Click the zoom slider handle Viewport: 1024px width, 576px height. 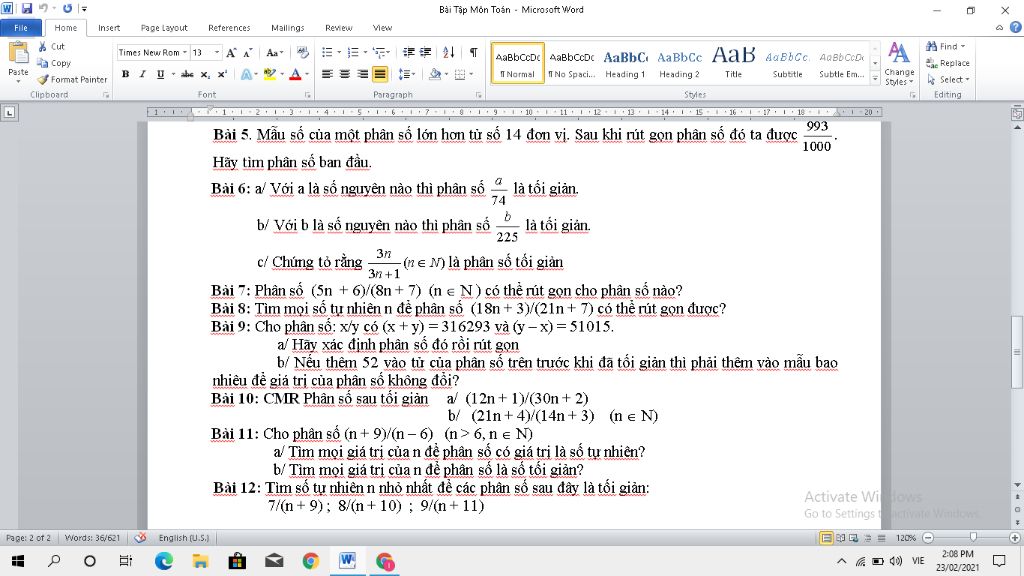973,537
